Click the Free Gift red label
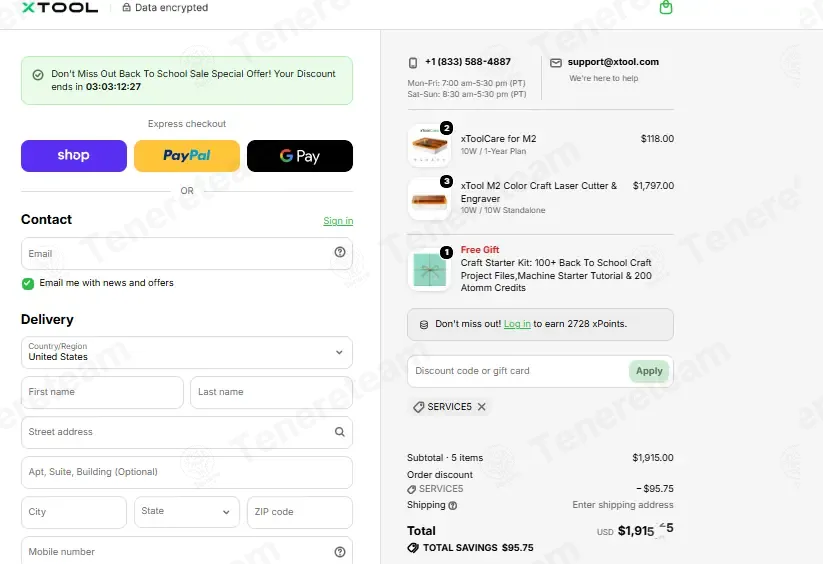 pos(480,250)
